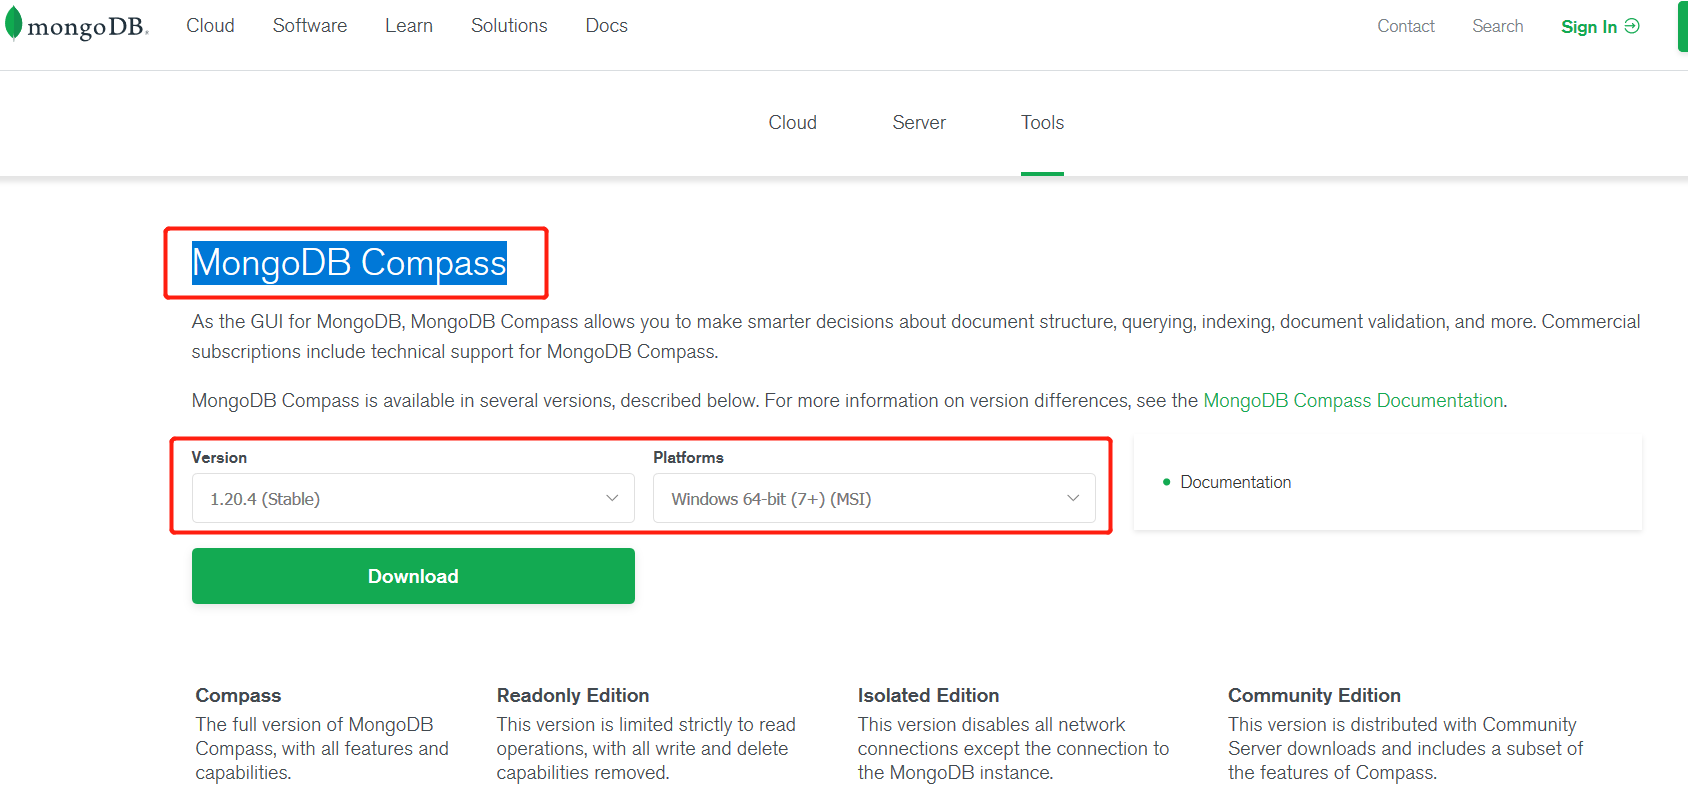
Task: Click the Version field label
Action: (219, 457)
